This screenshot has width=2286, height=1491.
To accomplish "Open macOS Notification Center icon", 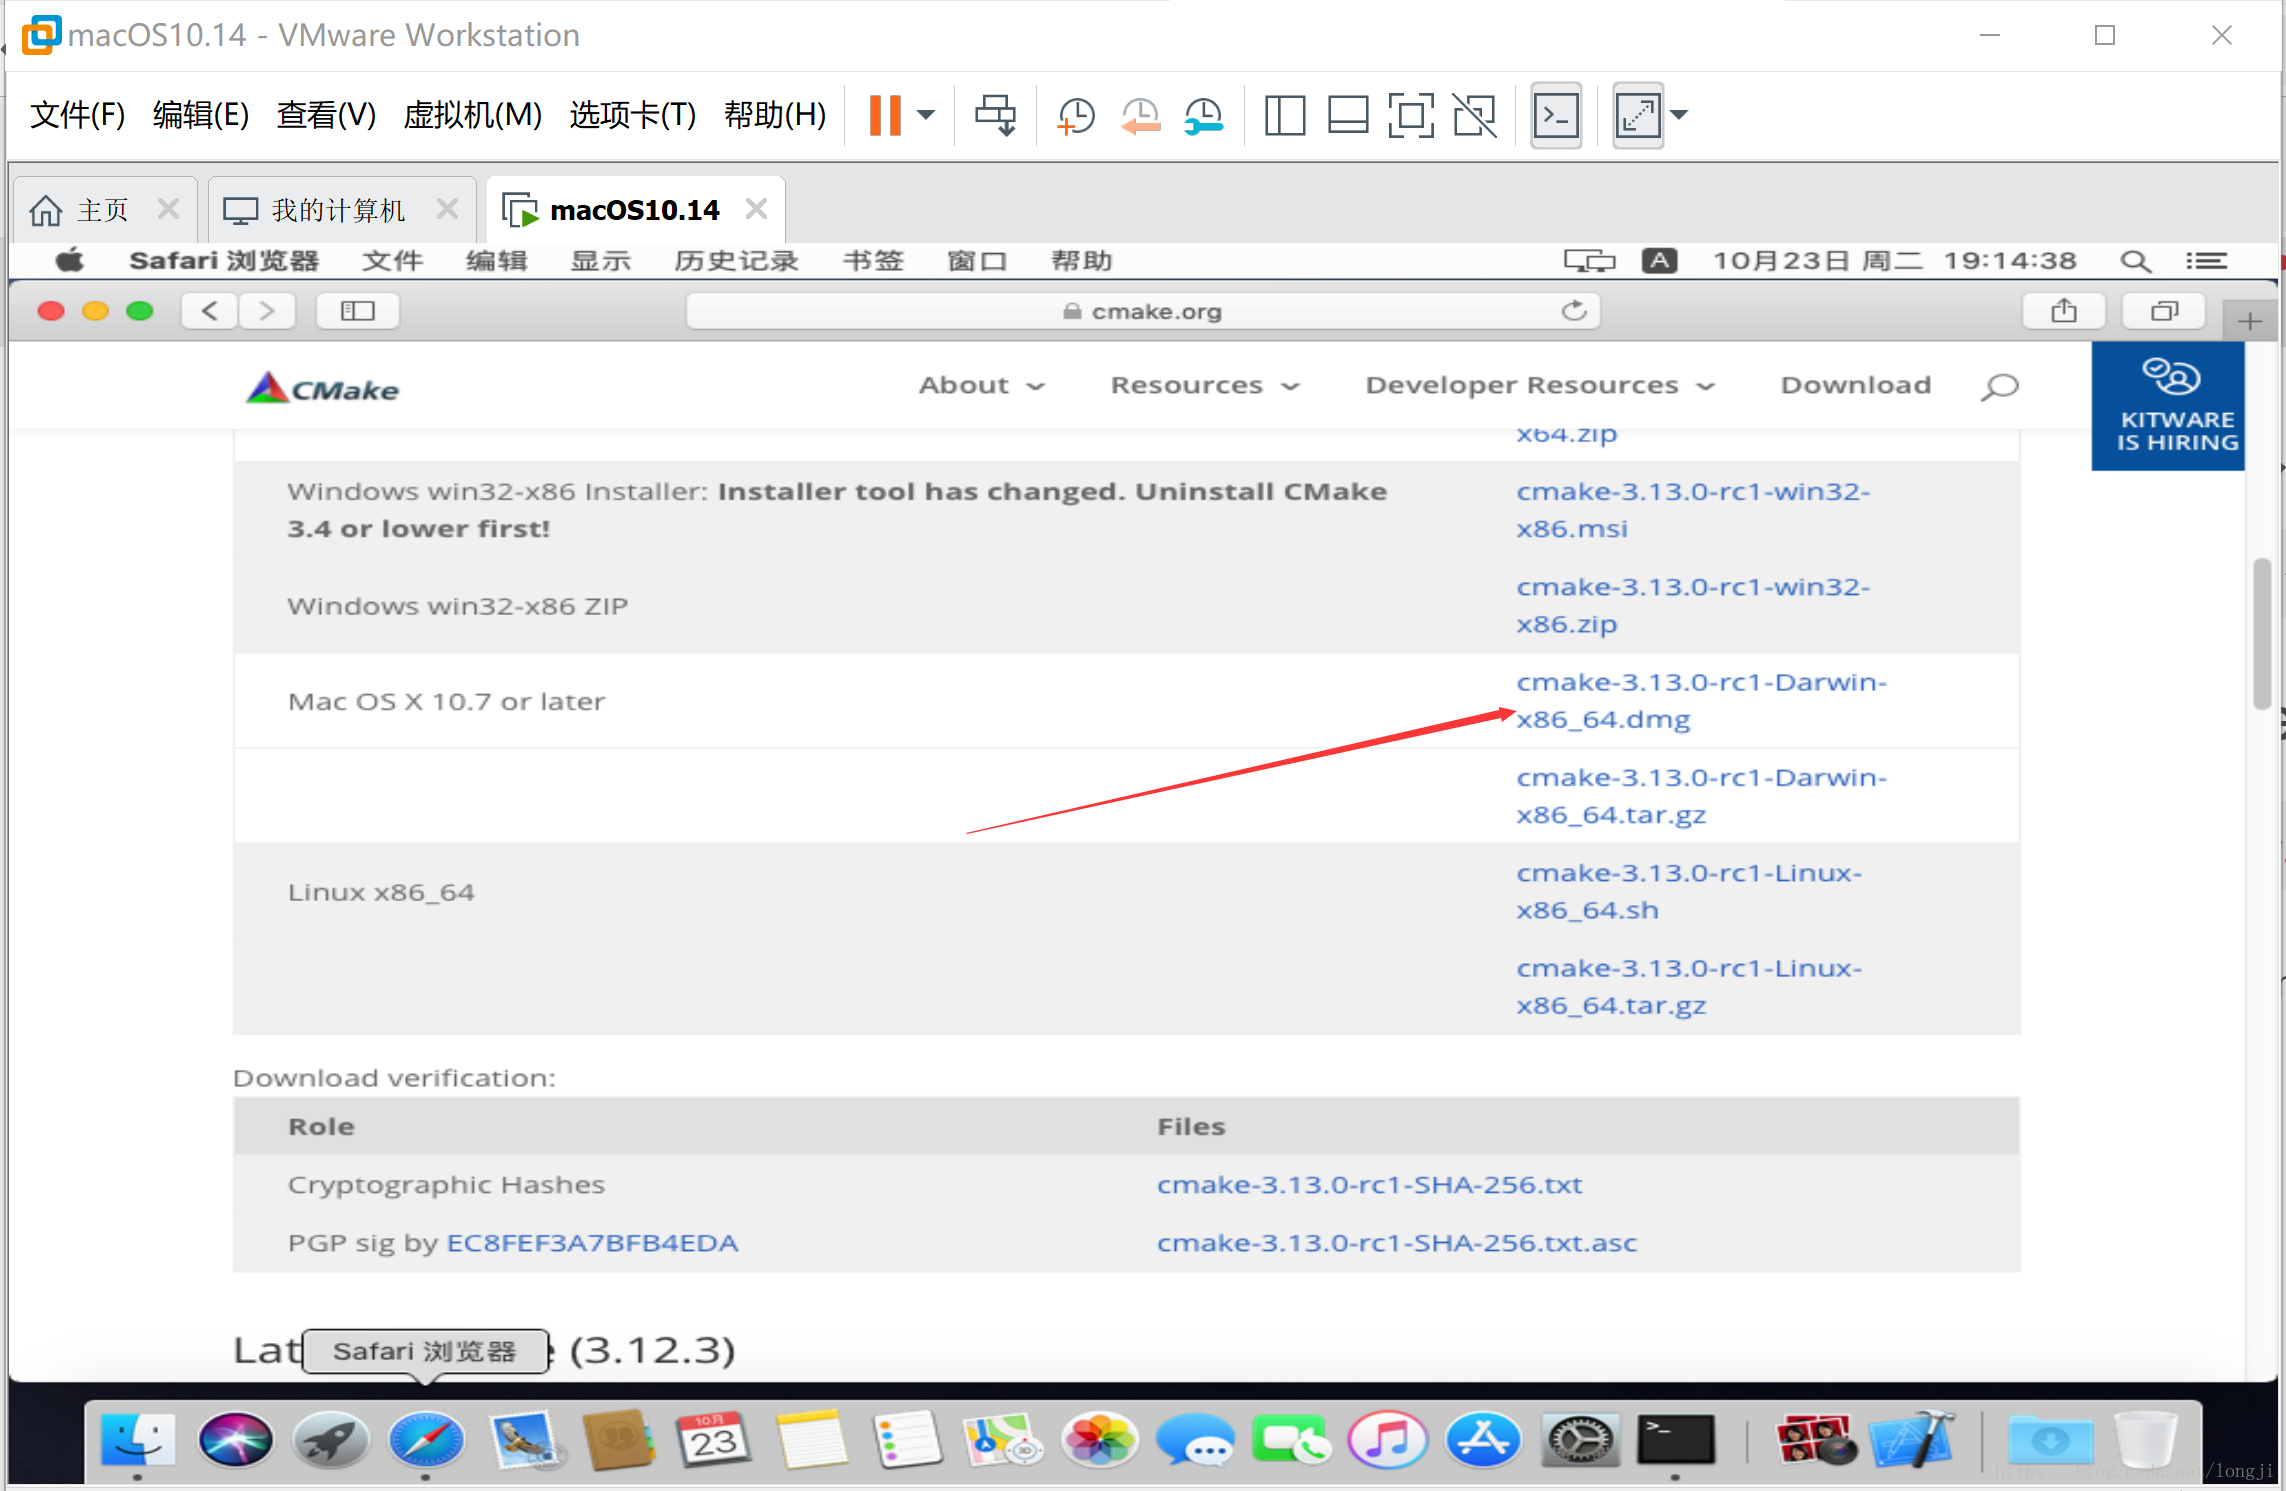I will pyautogui.click(x=2206, y=261).
